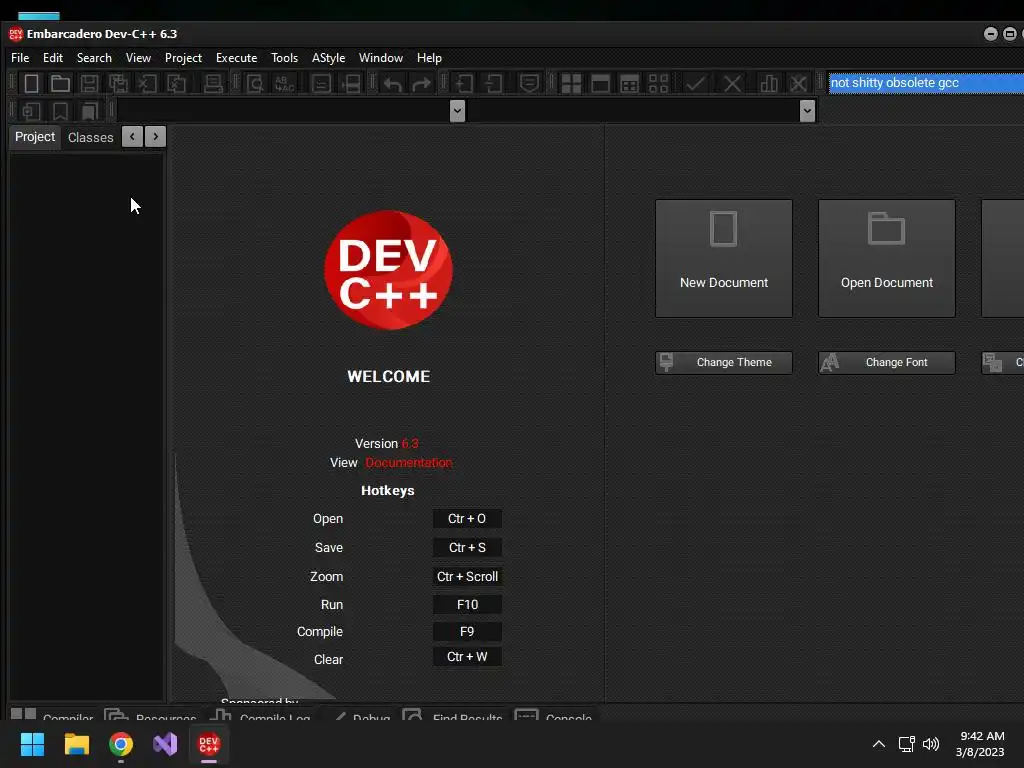The width and height of the screenshot is (1024, 768).
Task: Click the Open file folder toolbar icon
Action: click(60, 84)
